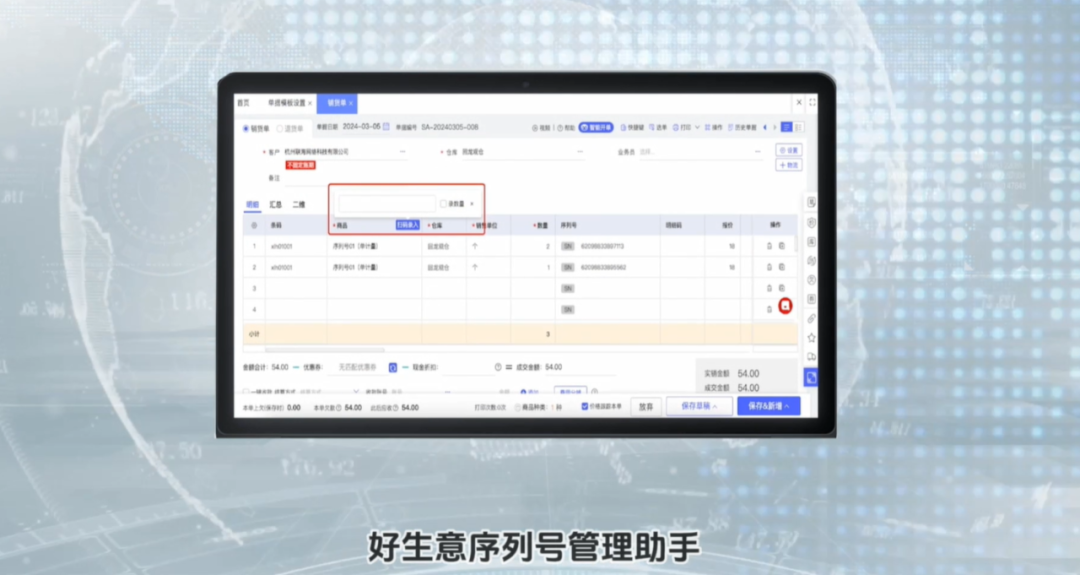Image resolution: width=1080 pixels, height=575 pixels.
Task: Copy row 2 with copy icon
Action: click(782, 267)
